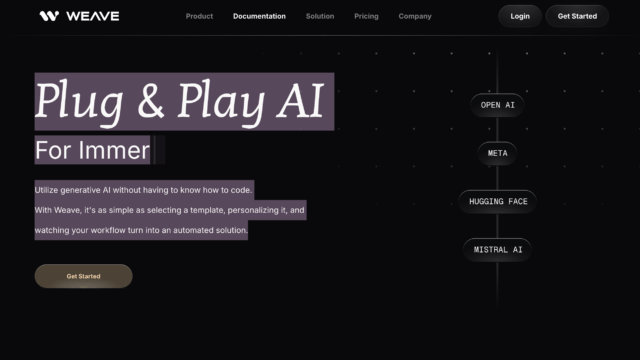Image resolution: width=640 pixels, height=360 pixels.
Task: Click the Login button
Action: tap(520, 16)
